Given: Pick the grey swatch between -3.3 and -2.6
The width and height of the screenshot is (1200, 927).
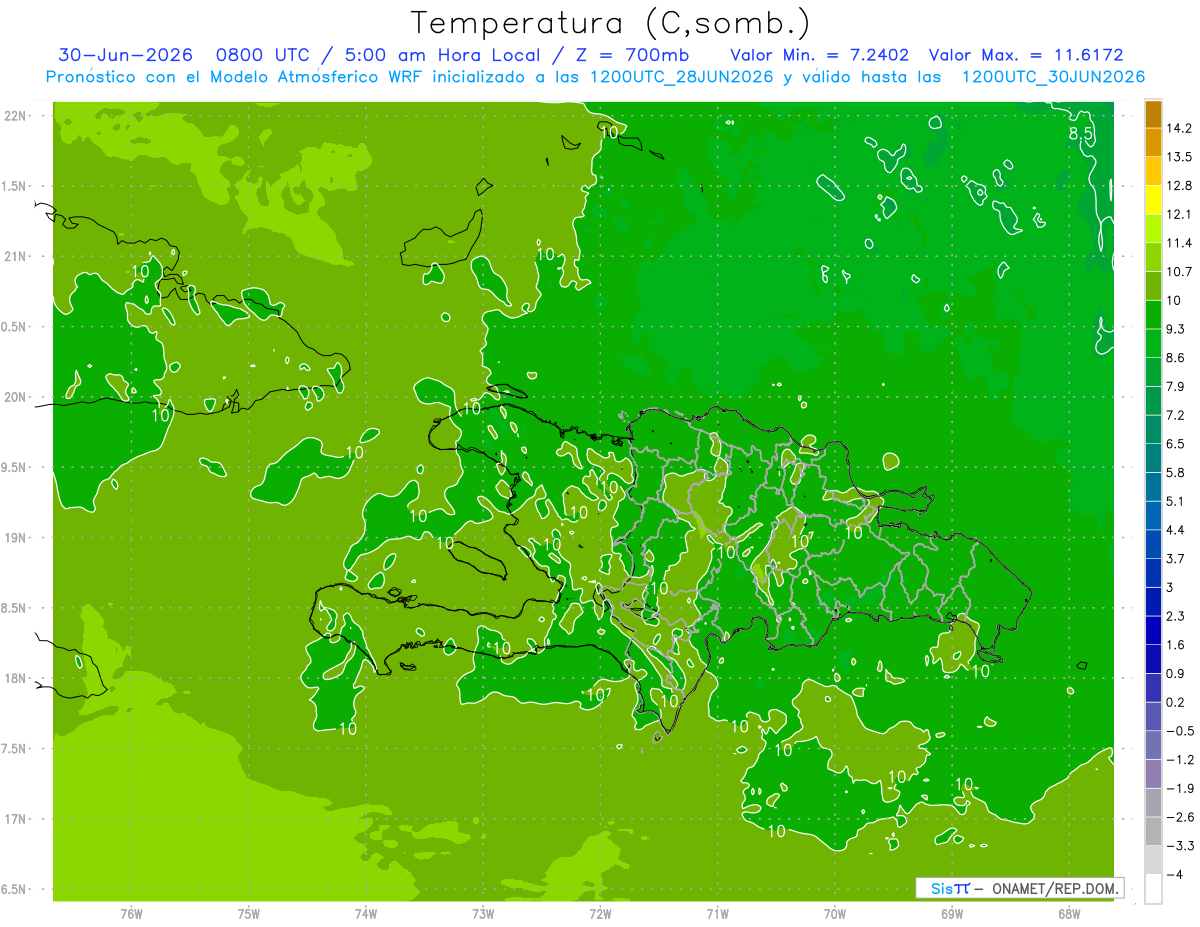Looking at the screenshot, I should pyautogui.click(x=1153, y=831).
